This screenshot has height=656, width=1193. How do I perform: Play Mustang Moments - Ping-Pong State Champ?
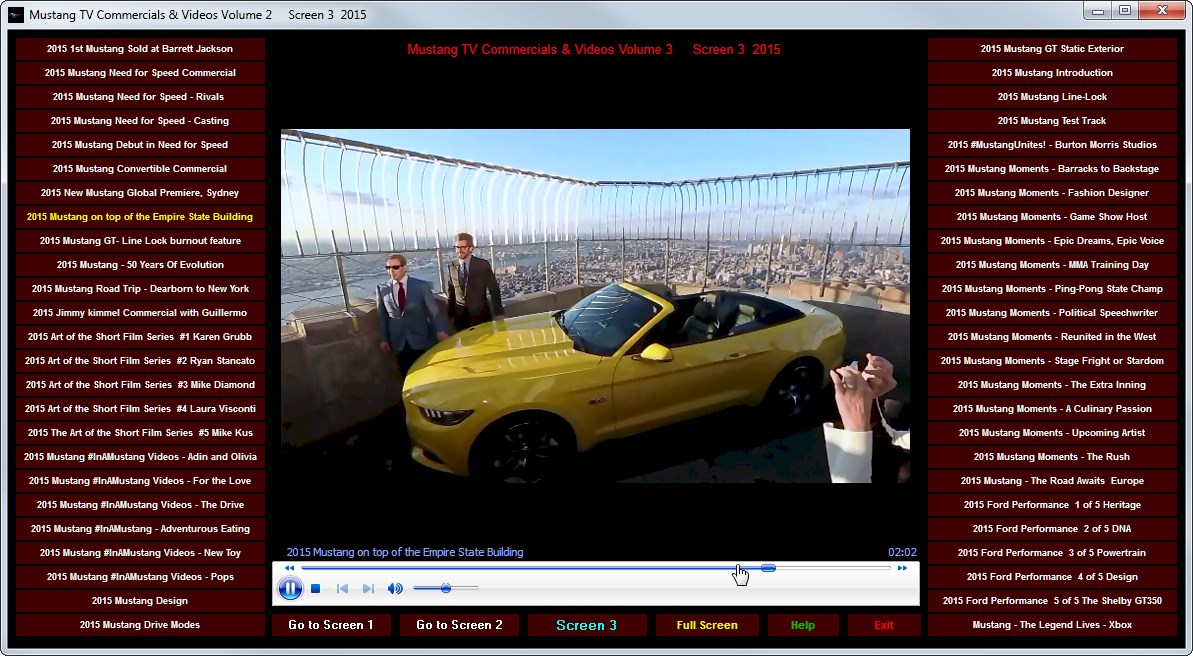click(x=1052, y=288)
